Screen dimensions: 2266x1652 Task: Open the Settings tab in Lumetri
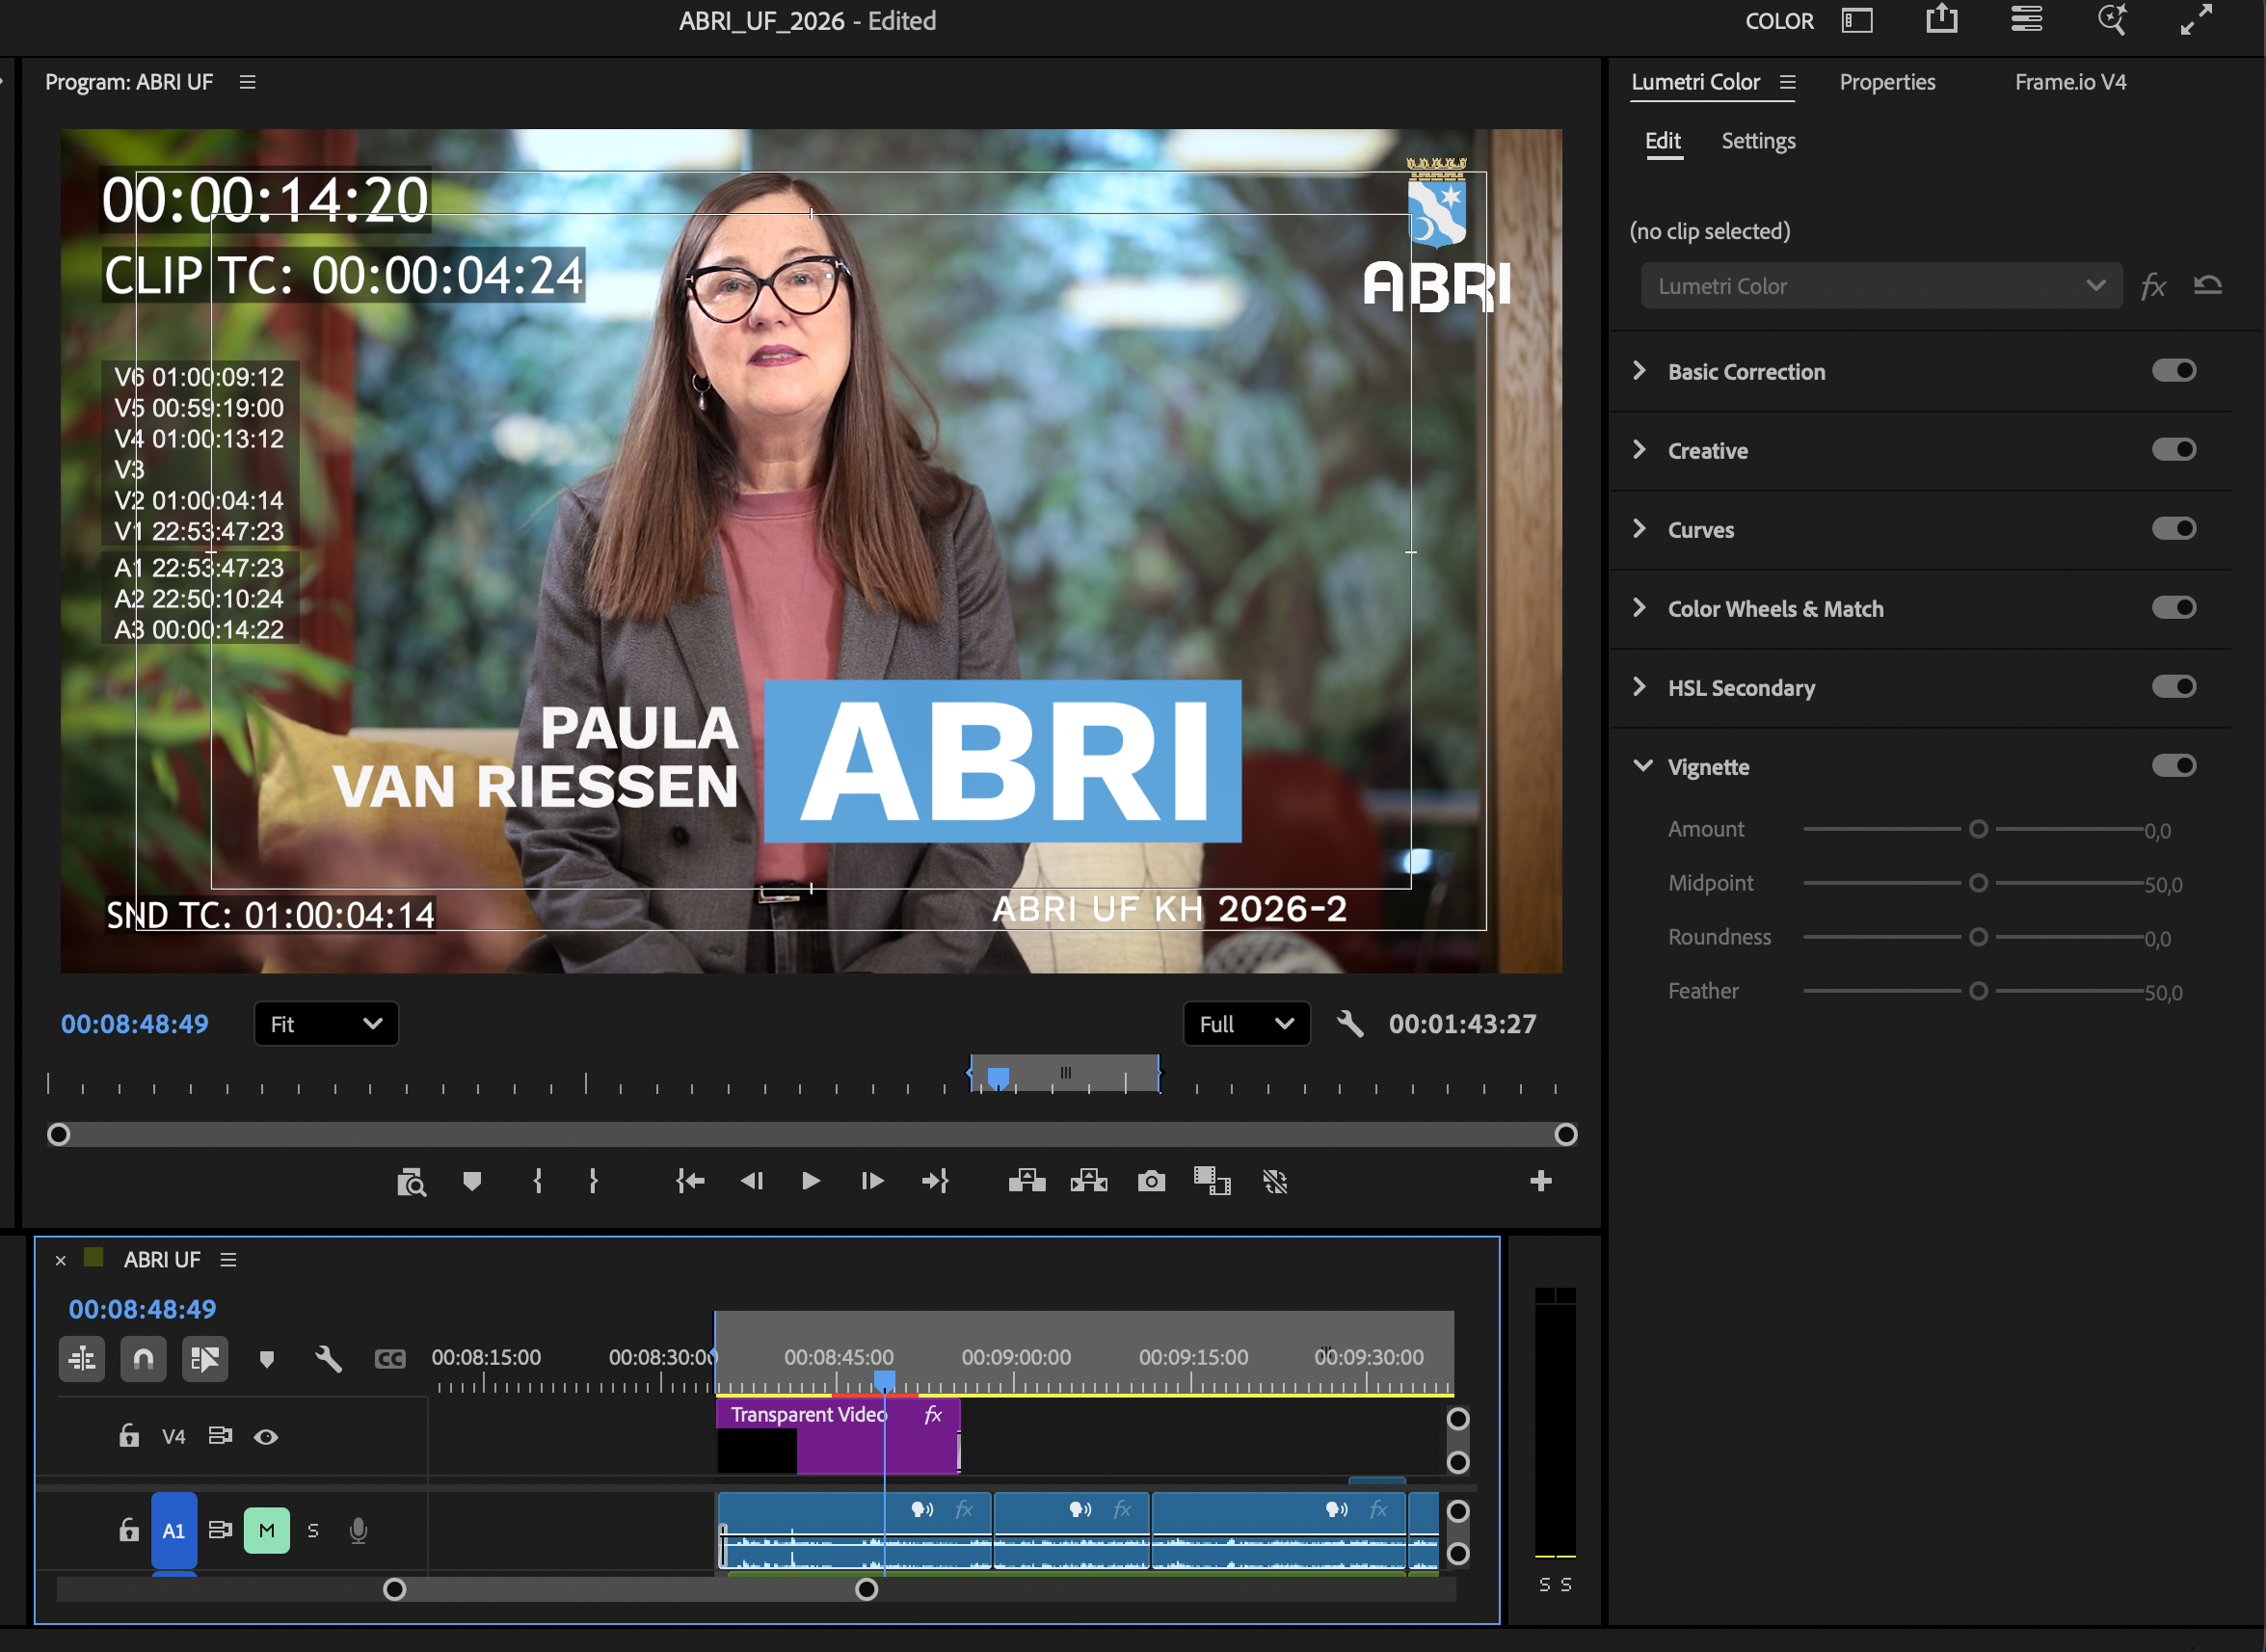[x=1758, y=141]
